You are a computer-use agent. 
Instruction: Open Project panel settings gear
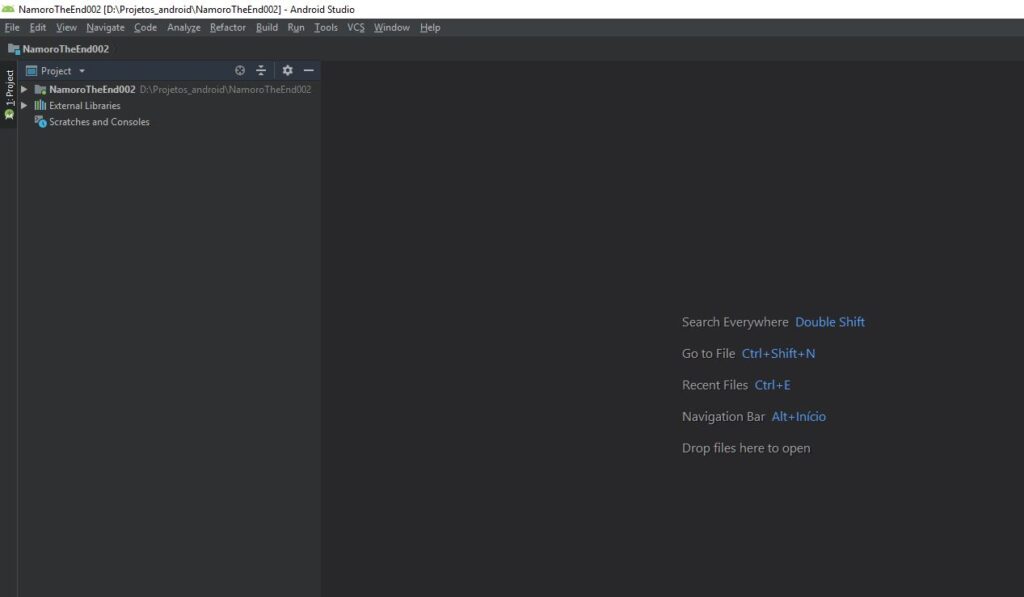(x=287, y=71)
